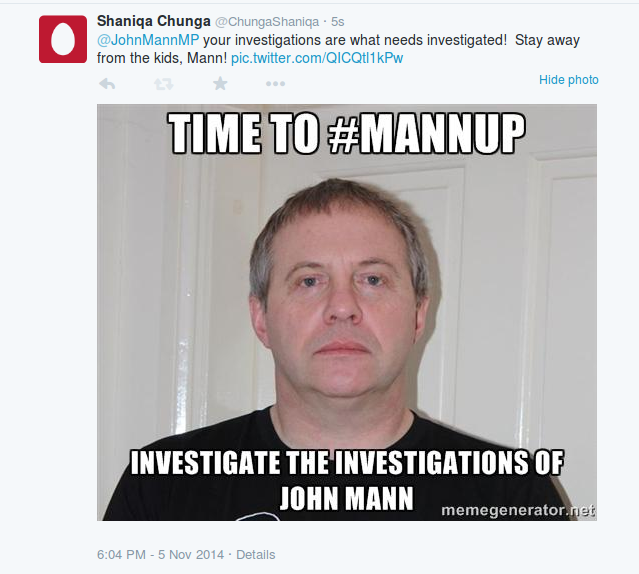Viewport: 639px width, 574px height.
Task: Hide the expanded photo
Action: tap(568, 80)
